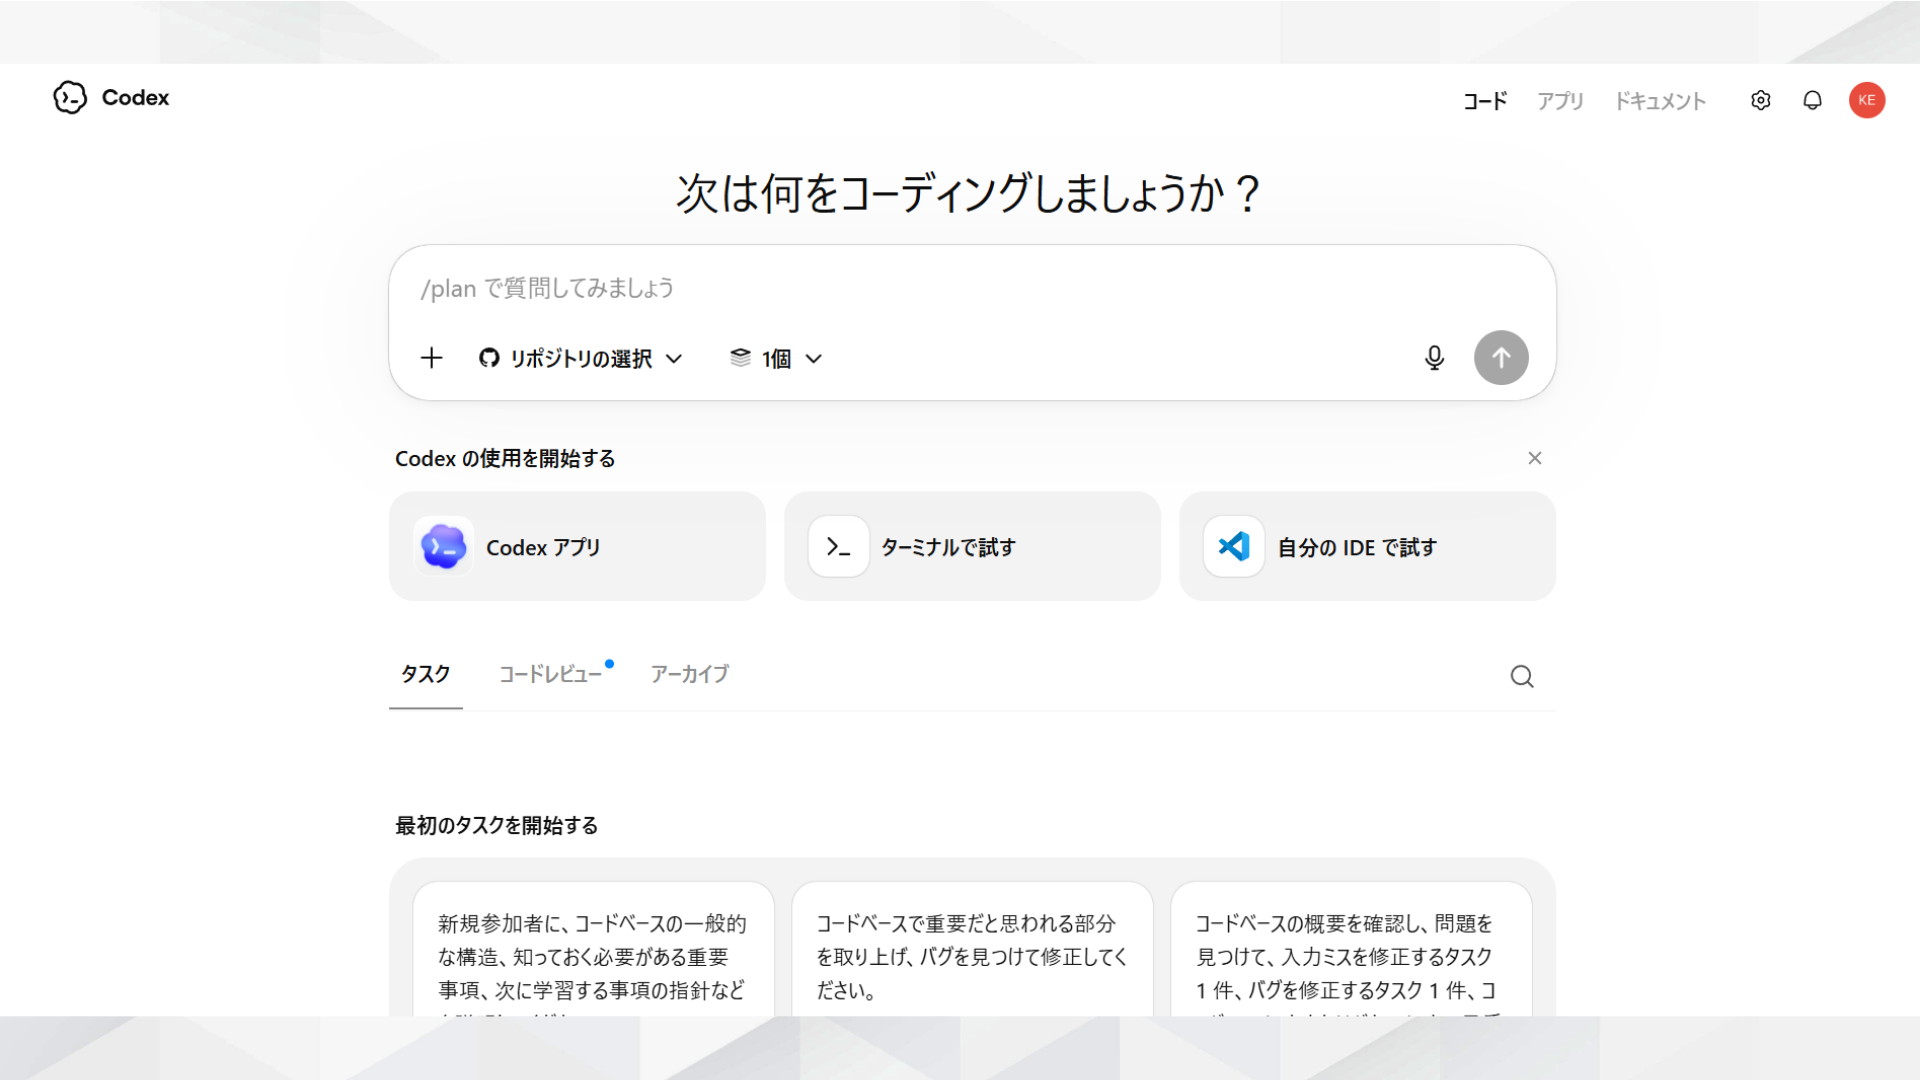1920x1080 pixels.
Task: Select the コード nav item
Action: (x=1485, y=101)
